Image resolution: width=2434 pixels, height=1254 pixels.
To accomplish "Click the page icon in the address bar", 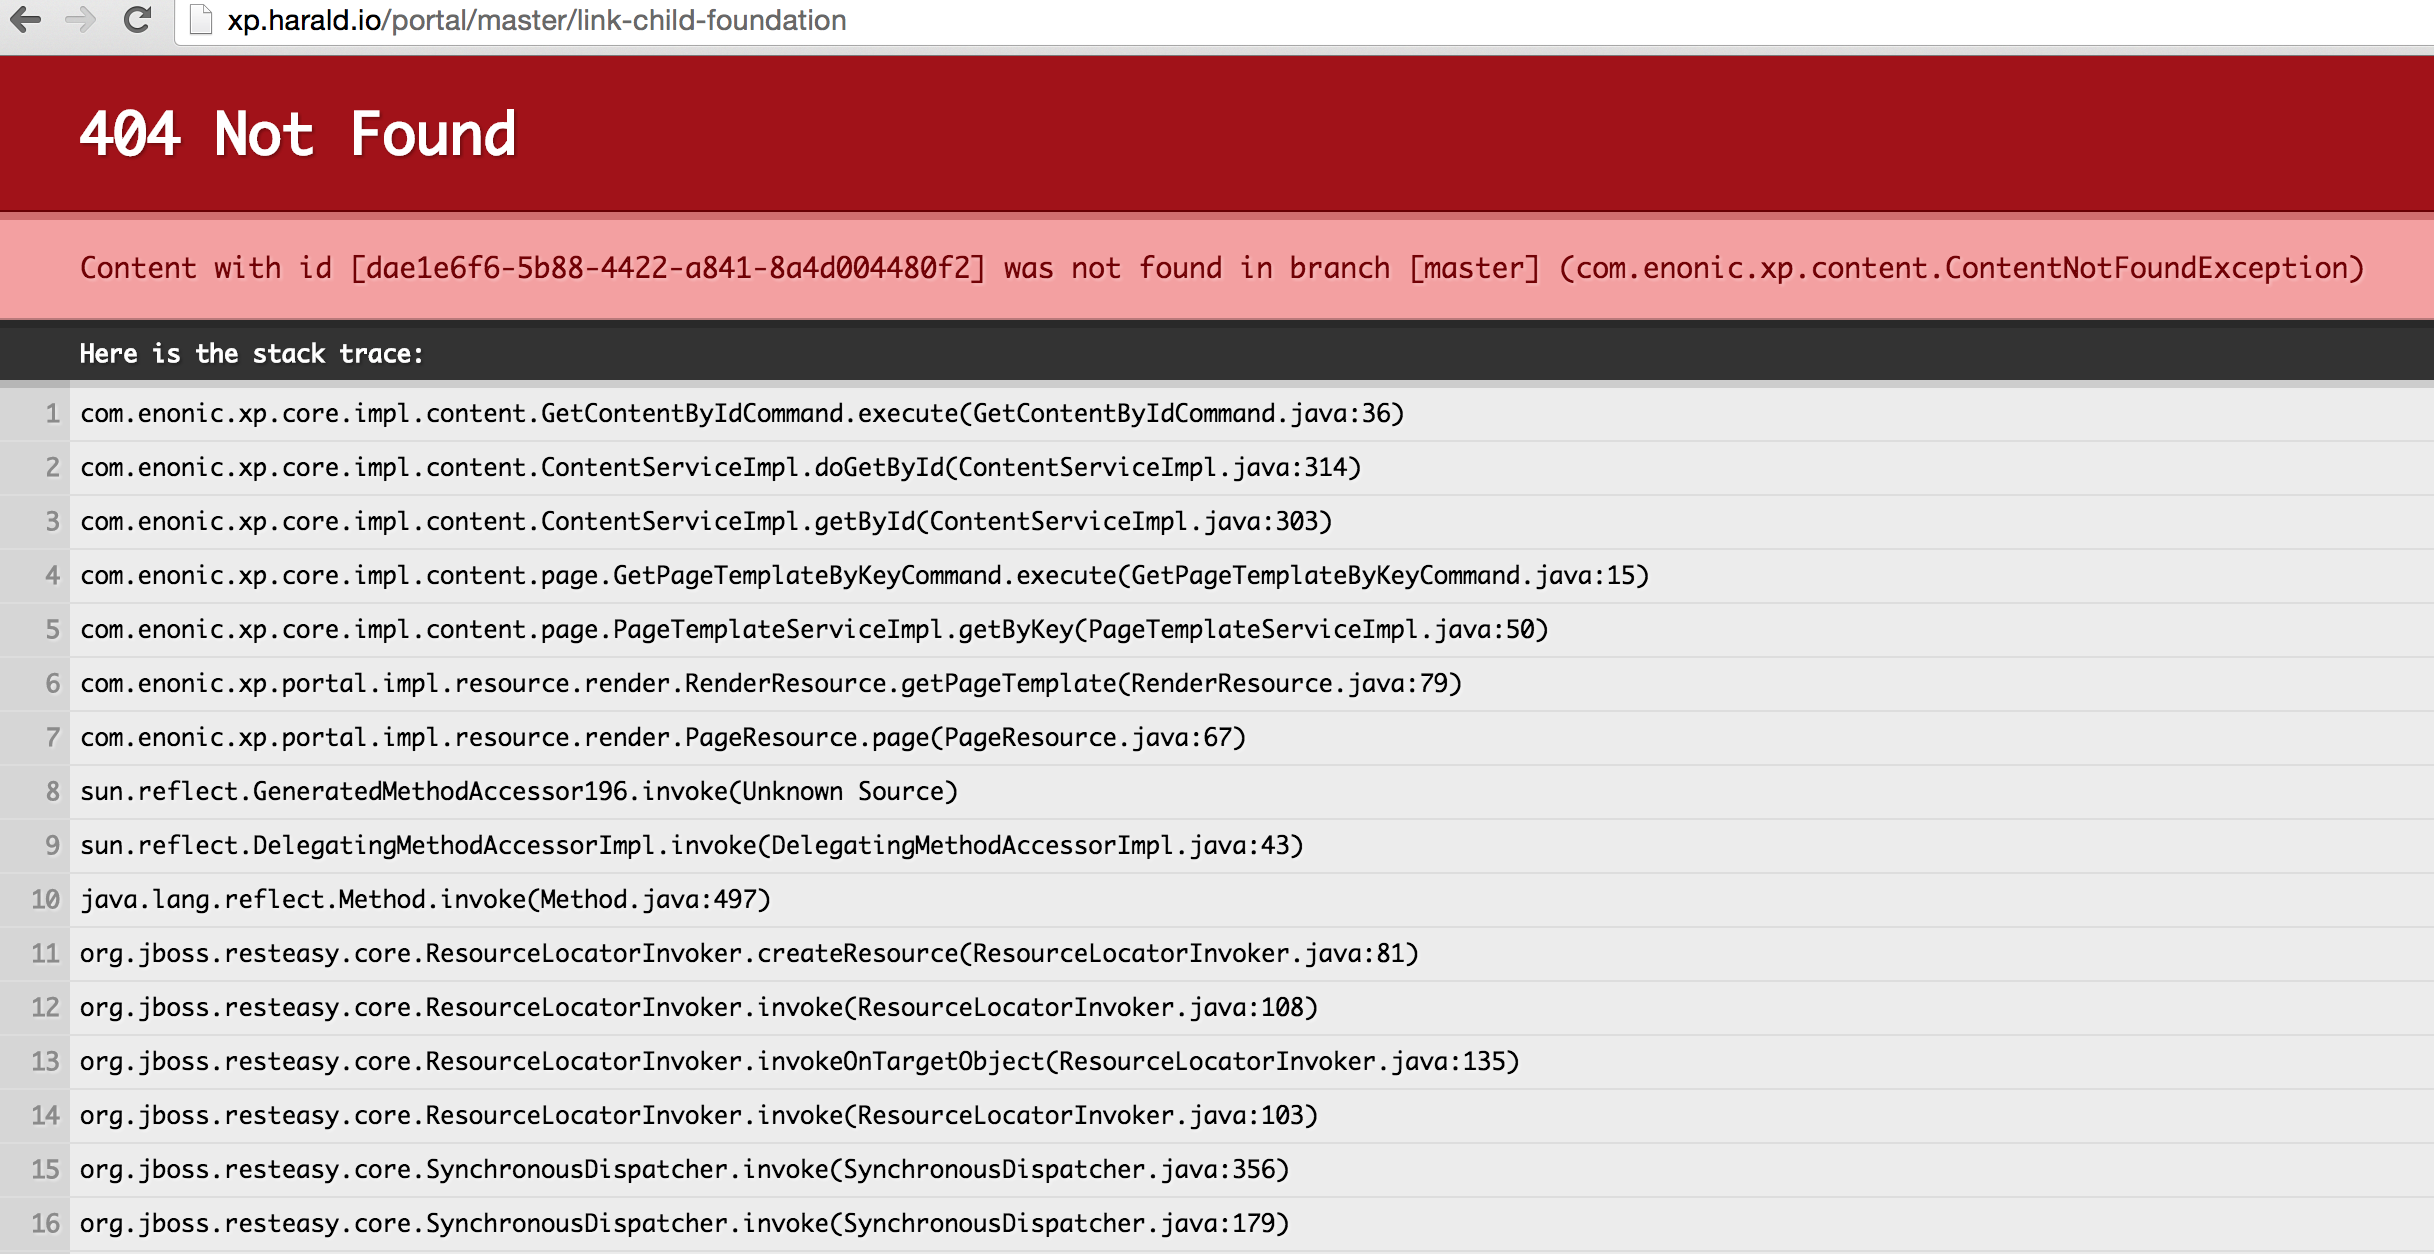I will pyautogui.click(x=201, y=20).
